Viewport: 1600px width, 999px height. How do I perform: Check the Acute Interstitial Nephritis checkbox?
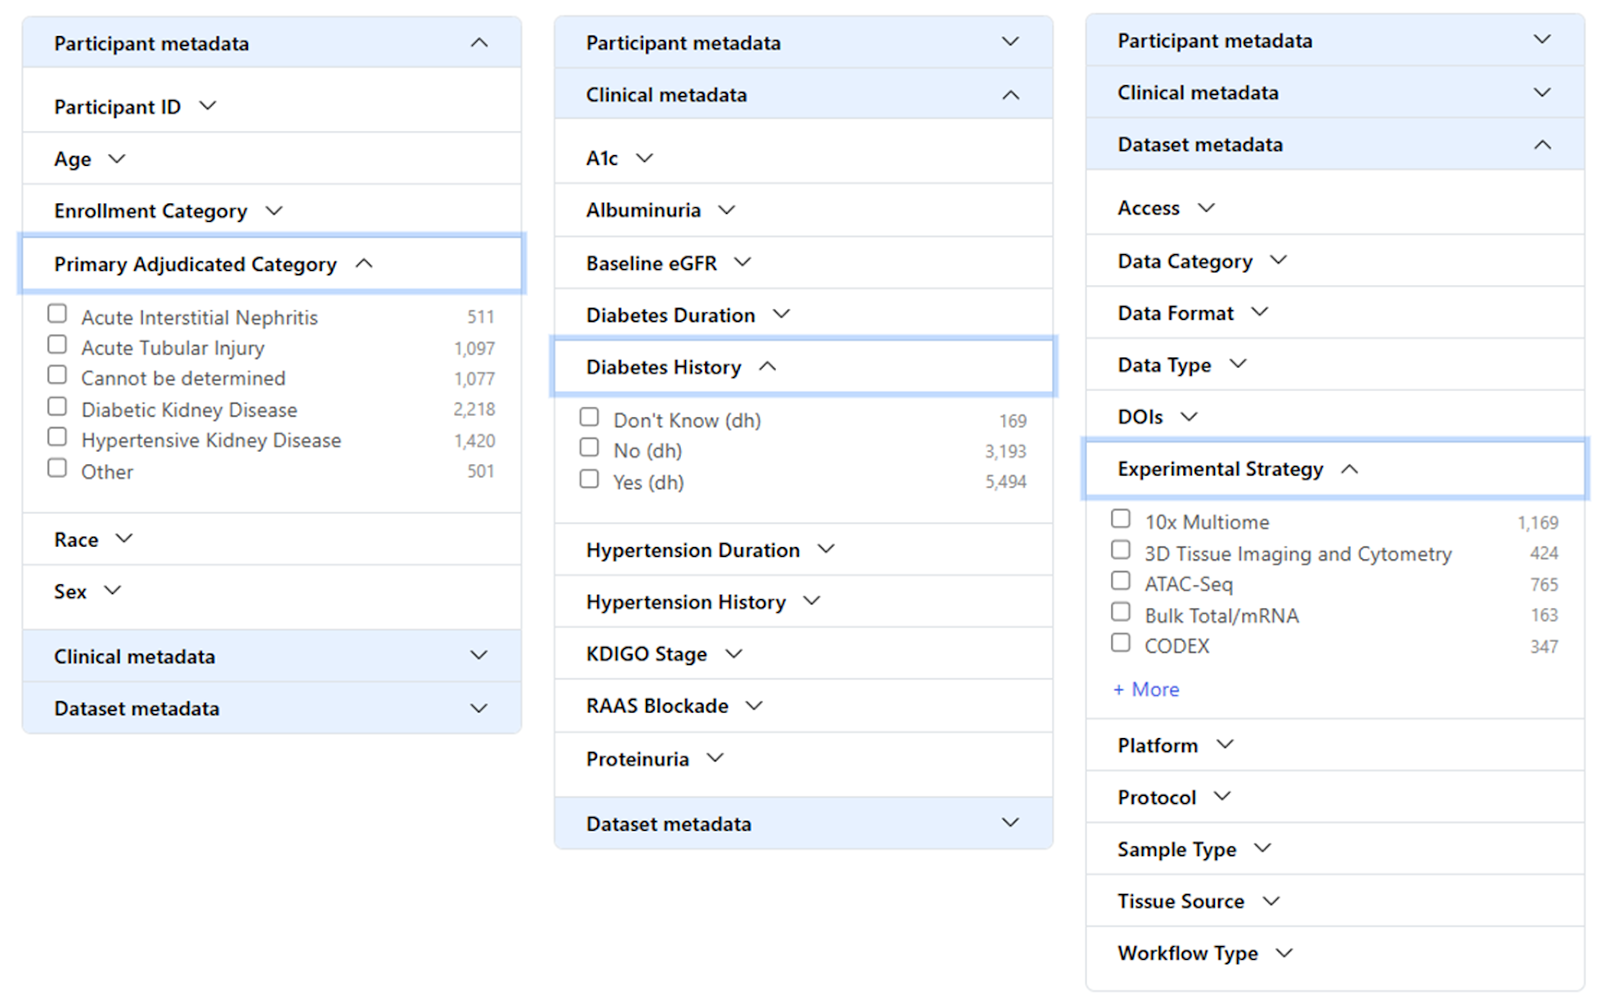pyautogui.click(x=58, y=314)
